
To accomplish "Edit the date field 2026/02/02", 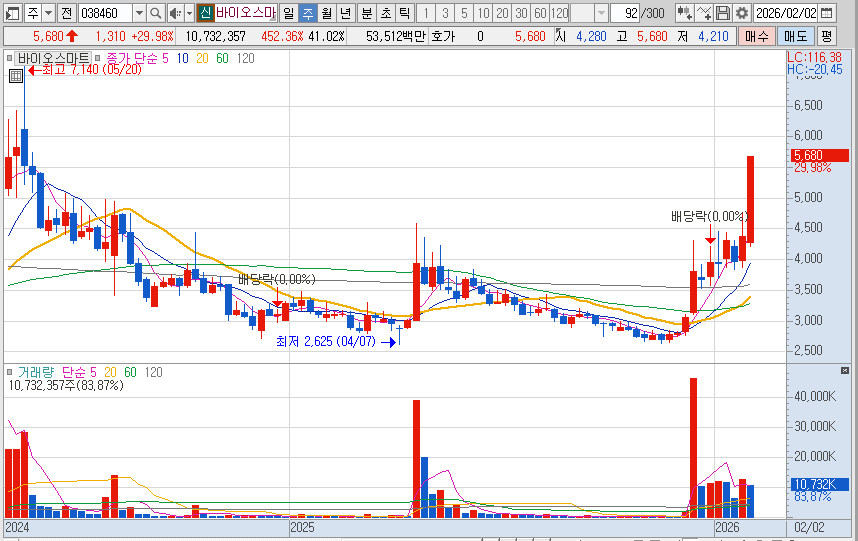I will coord(786,13).
